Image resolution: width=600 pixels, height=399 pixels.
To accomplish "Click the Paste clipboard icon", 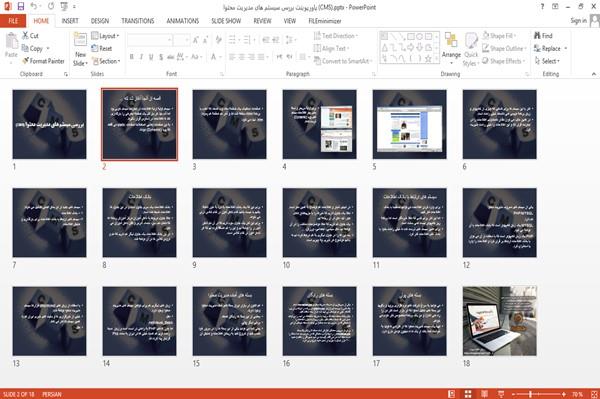I will (x=11, y=42).
